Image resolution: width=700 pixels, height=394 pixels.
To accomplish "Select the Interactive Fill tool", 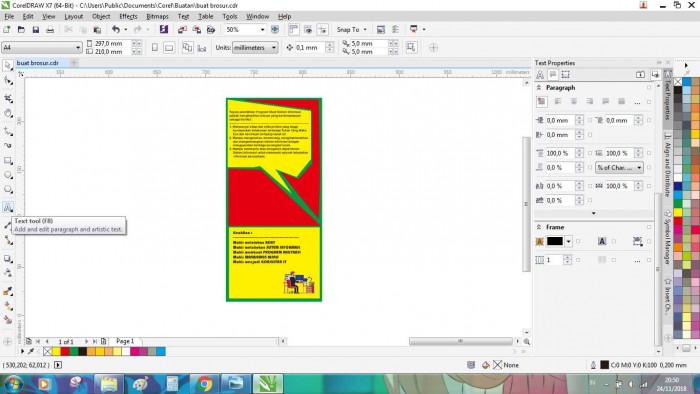I will [8, 306].
